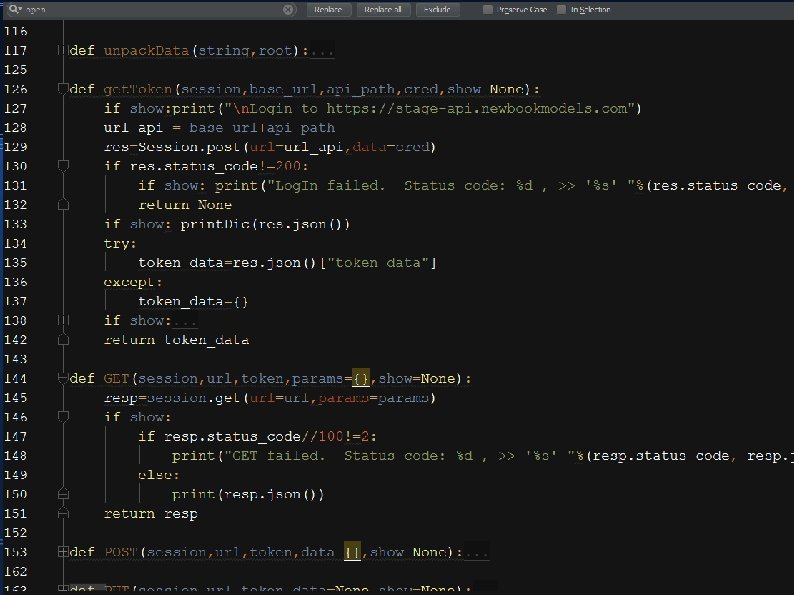Expand the ellipsis placeholder after POST definition

[477, 552]
